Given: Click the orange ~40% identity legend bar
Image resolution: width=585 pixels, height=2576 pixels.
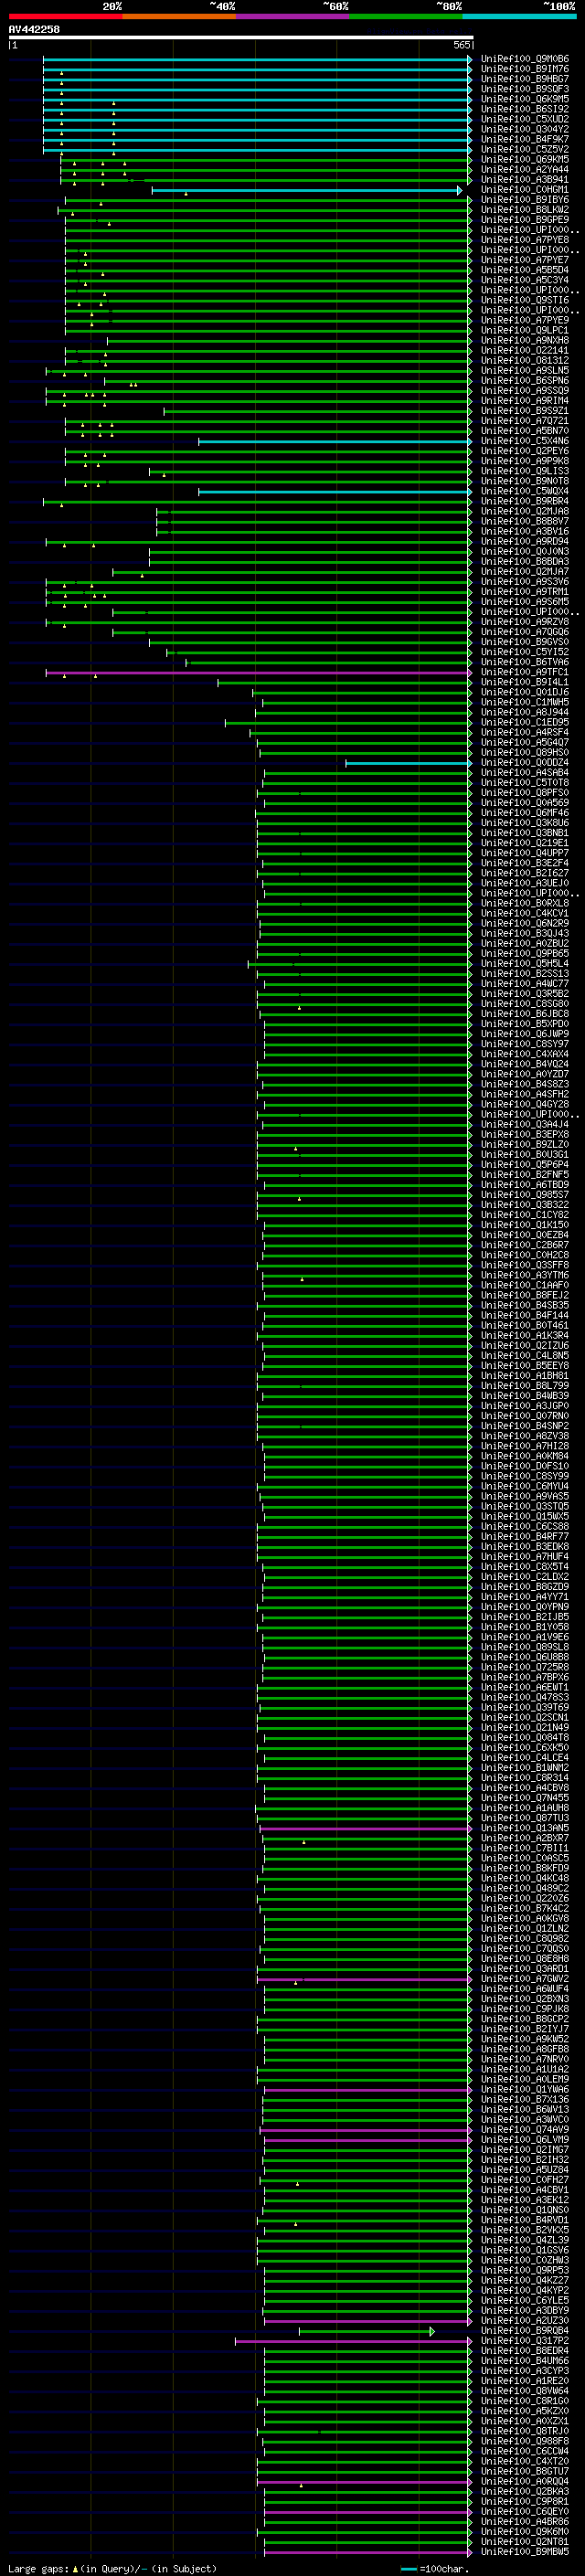Looking at the screenshot, I should coord(179,16).
